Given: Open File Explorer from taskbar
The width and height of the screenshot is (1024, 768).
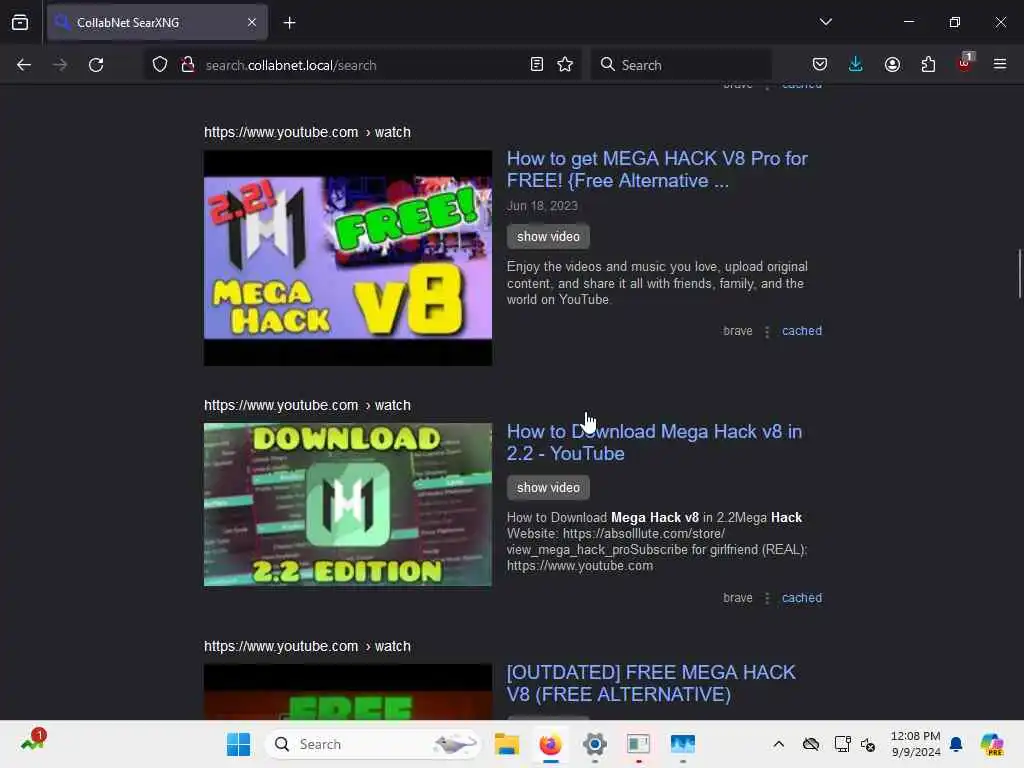Looking at the screenshot, I should 507,744.
